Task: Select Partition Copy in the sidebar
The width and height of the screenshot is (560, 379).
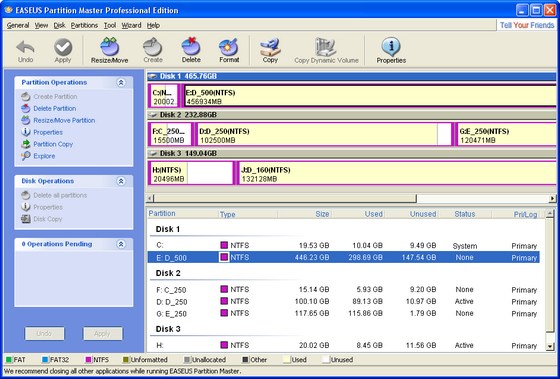Action: tap(47, 144)
